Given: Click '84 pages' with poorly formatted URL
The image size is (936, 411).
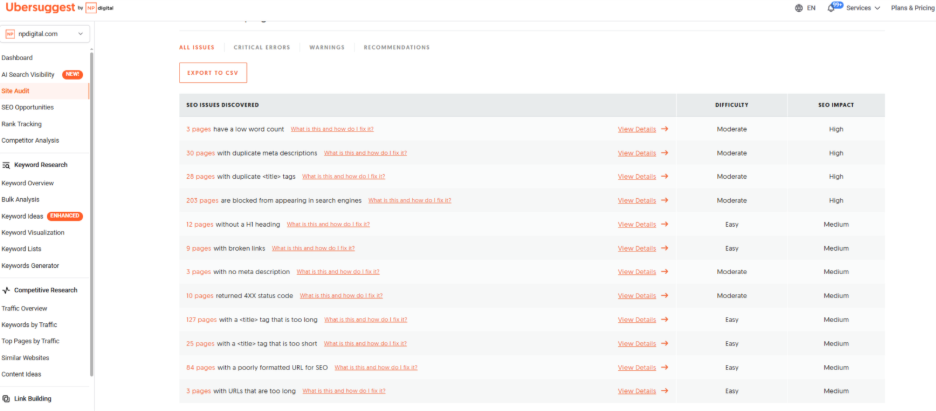Looking at the screenshot, I should (199, 367).
